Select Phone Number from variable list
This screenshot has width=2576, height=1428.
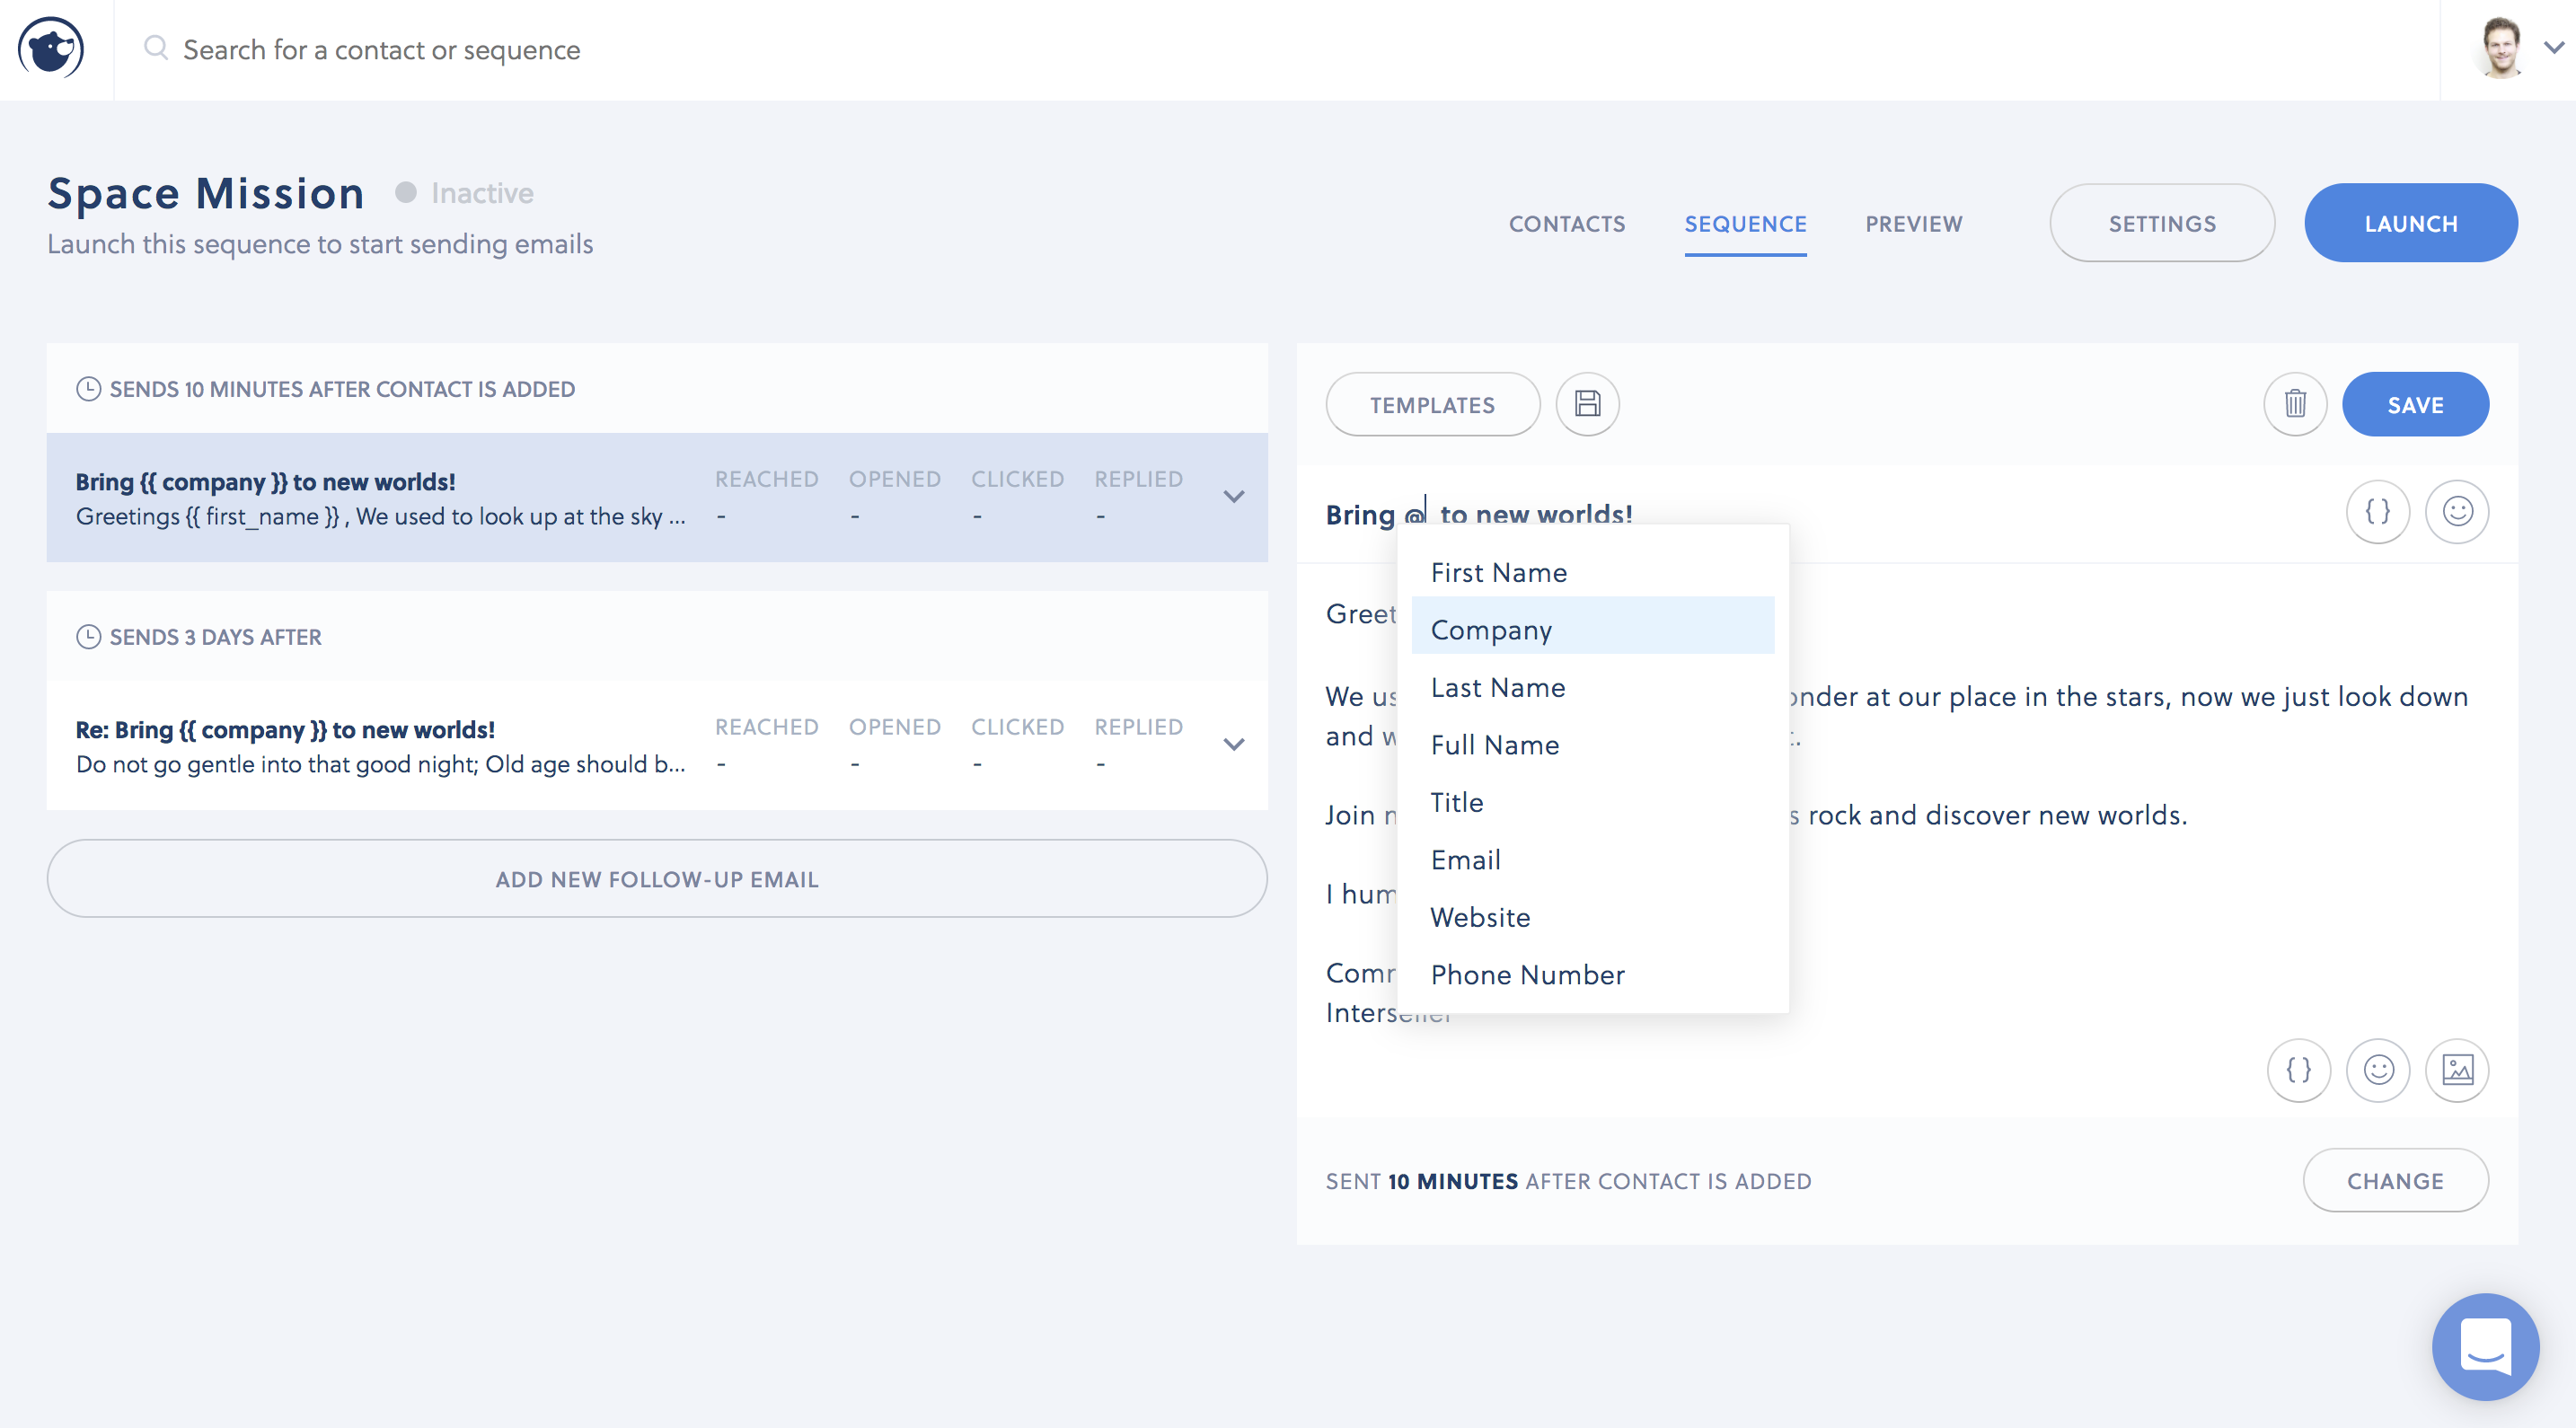[1526, 973]
